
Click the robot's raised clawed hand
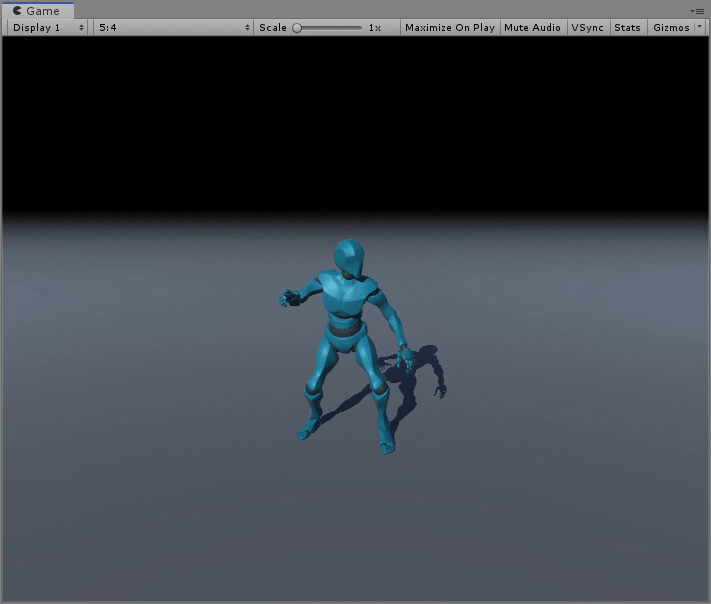click(288, 297)
